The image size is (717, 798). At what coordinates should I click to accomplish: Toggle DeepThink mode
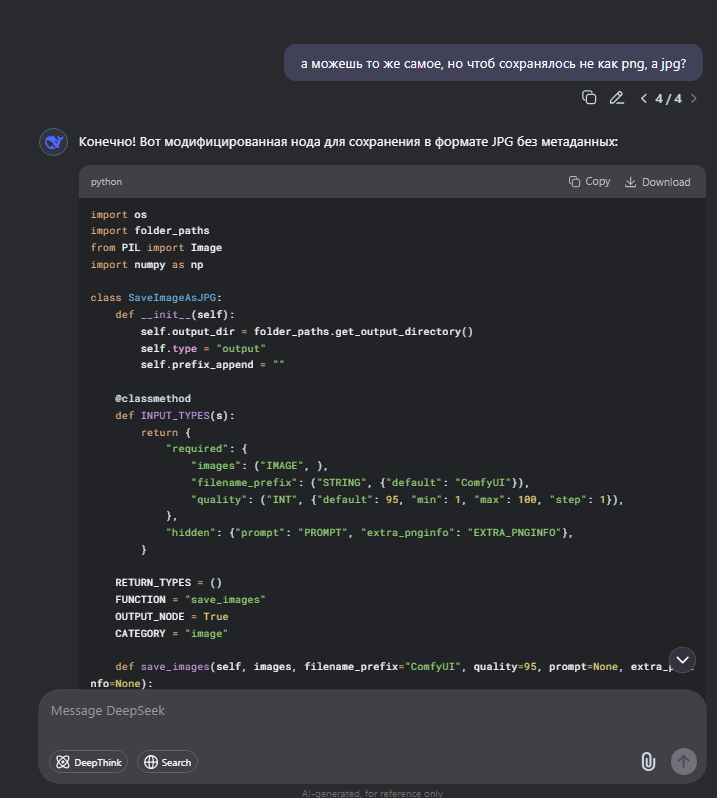tap(89, 762)
